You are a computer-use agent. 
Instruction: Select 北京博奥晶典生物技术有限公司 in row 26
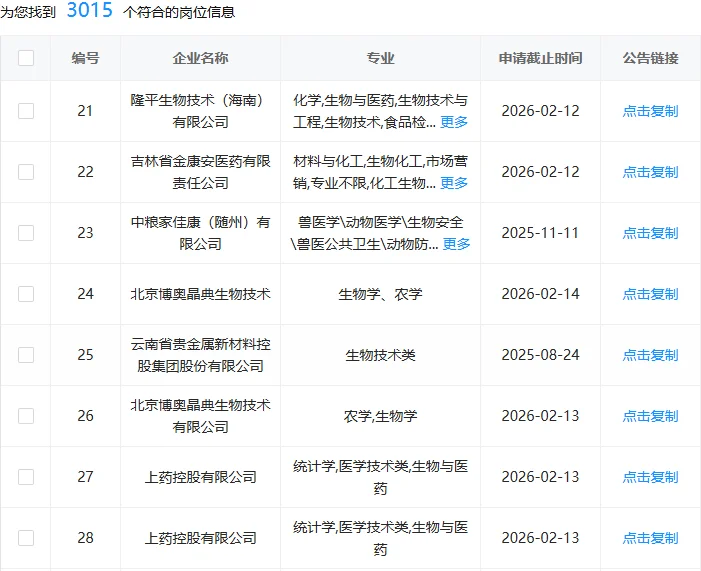tap(200, 416)
